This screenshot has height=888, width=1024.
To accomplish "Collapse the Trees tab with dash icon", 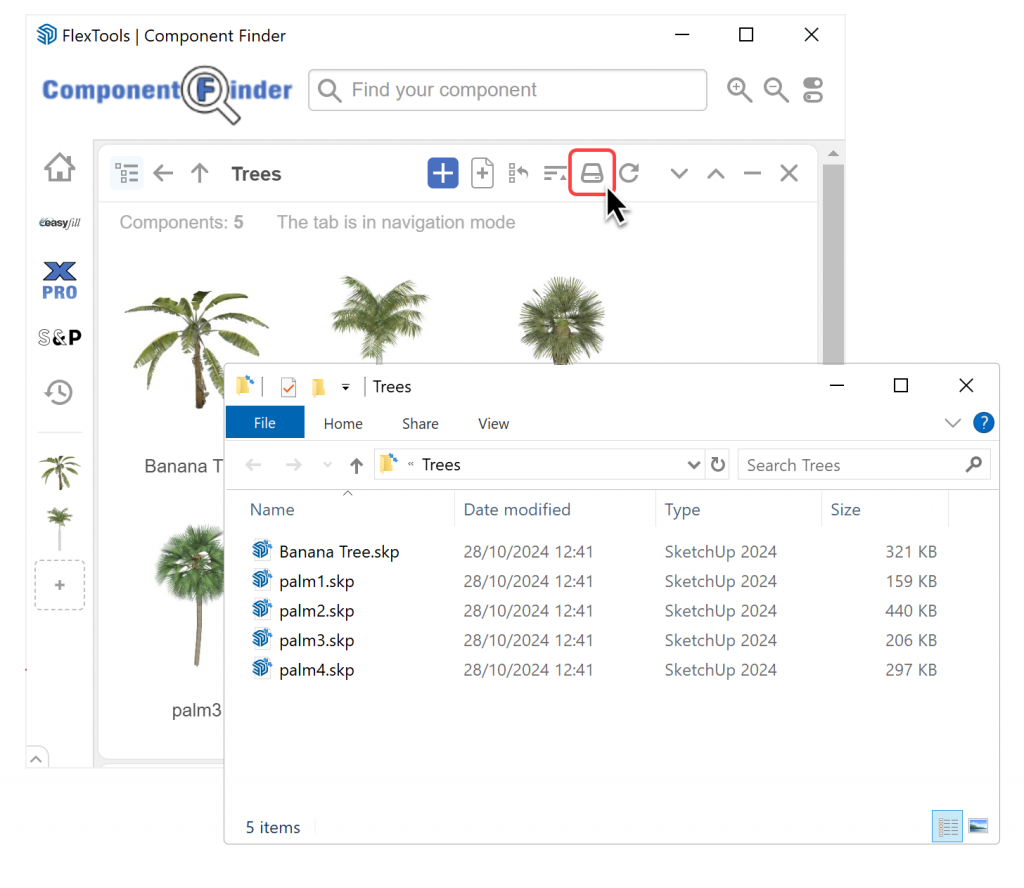I will [752, 174].
